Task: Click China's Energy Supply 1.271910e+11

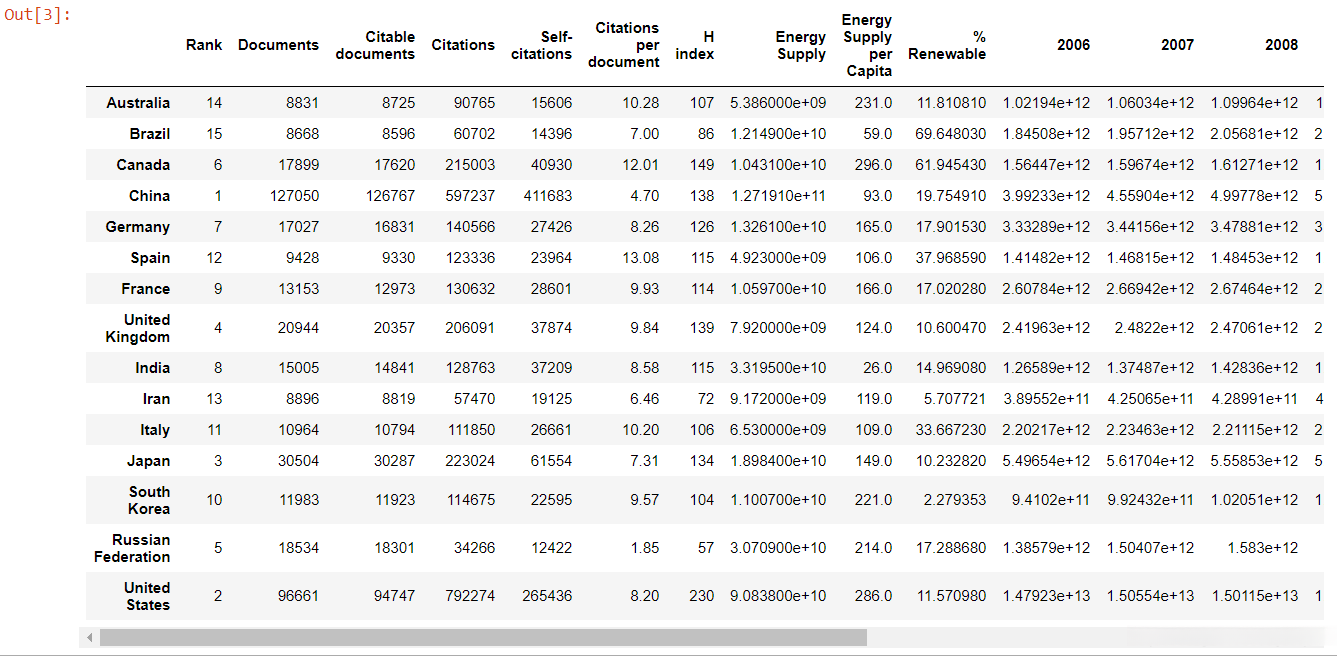Action: point(778,196)
